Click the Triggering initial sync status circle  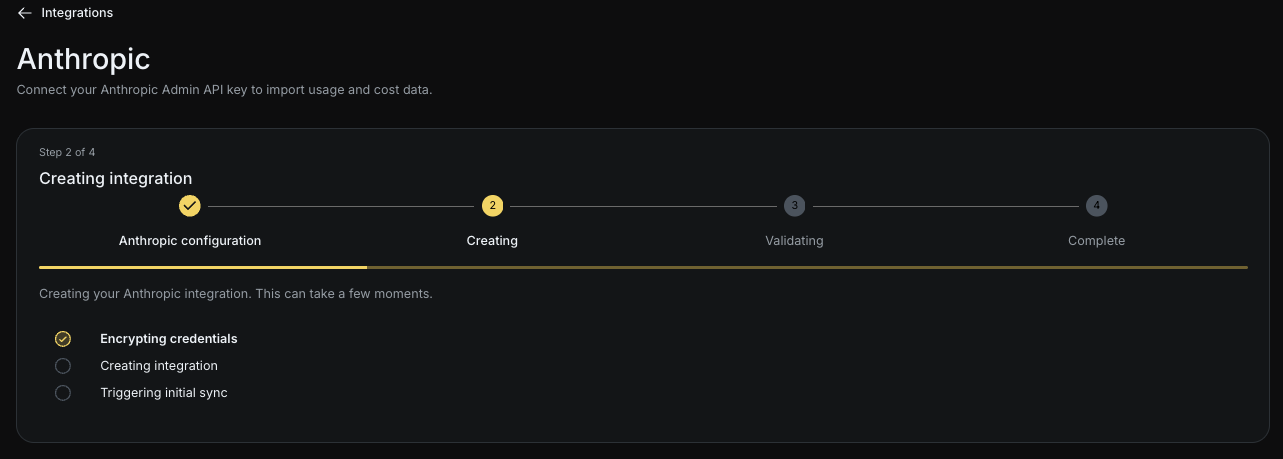click(x=63, y=393)
